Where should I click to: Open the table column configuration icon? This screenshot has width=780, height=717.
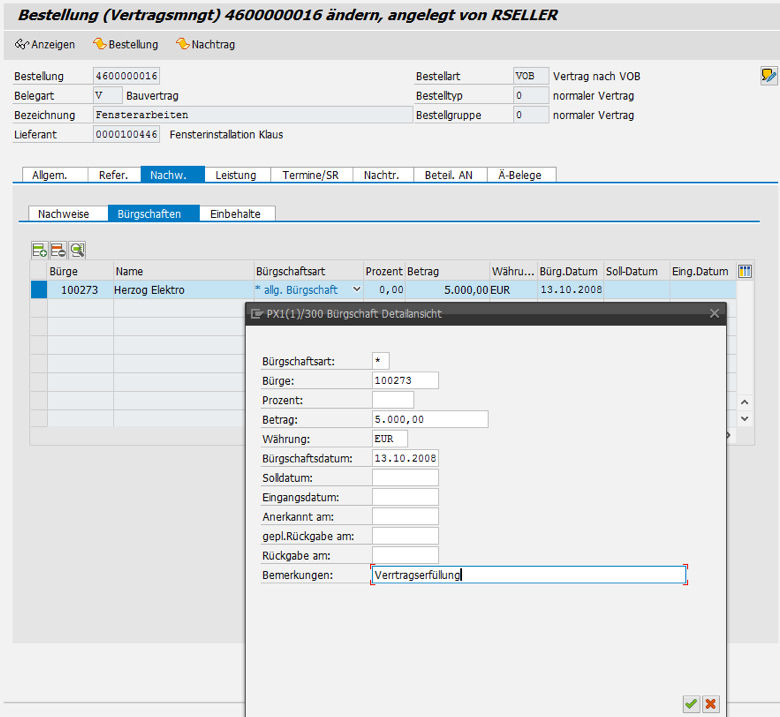coord(744,271)
